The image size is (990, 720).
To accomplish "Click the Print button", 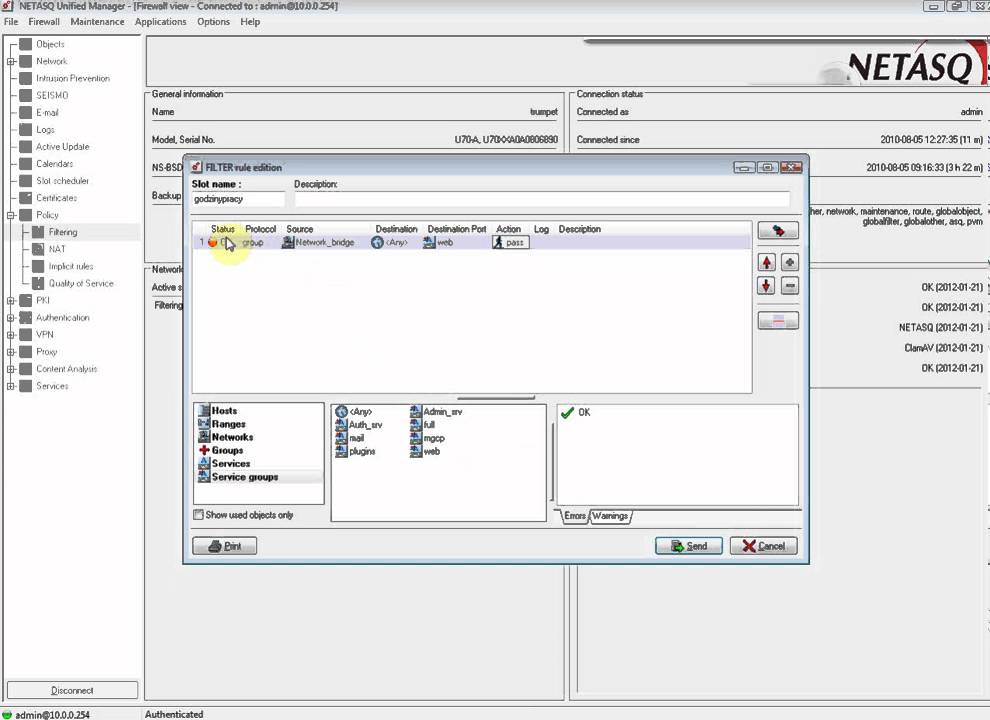I will point(224,546).
